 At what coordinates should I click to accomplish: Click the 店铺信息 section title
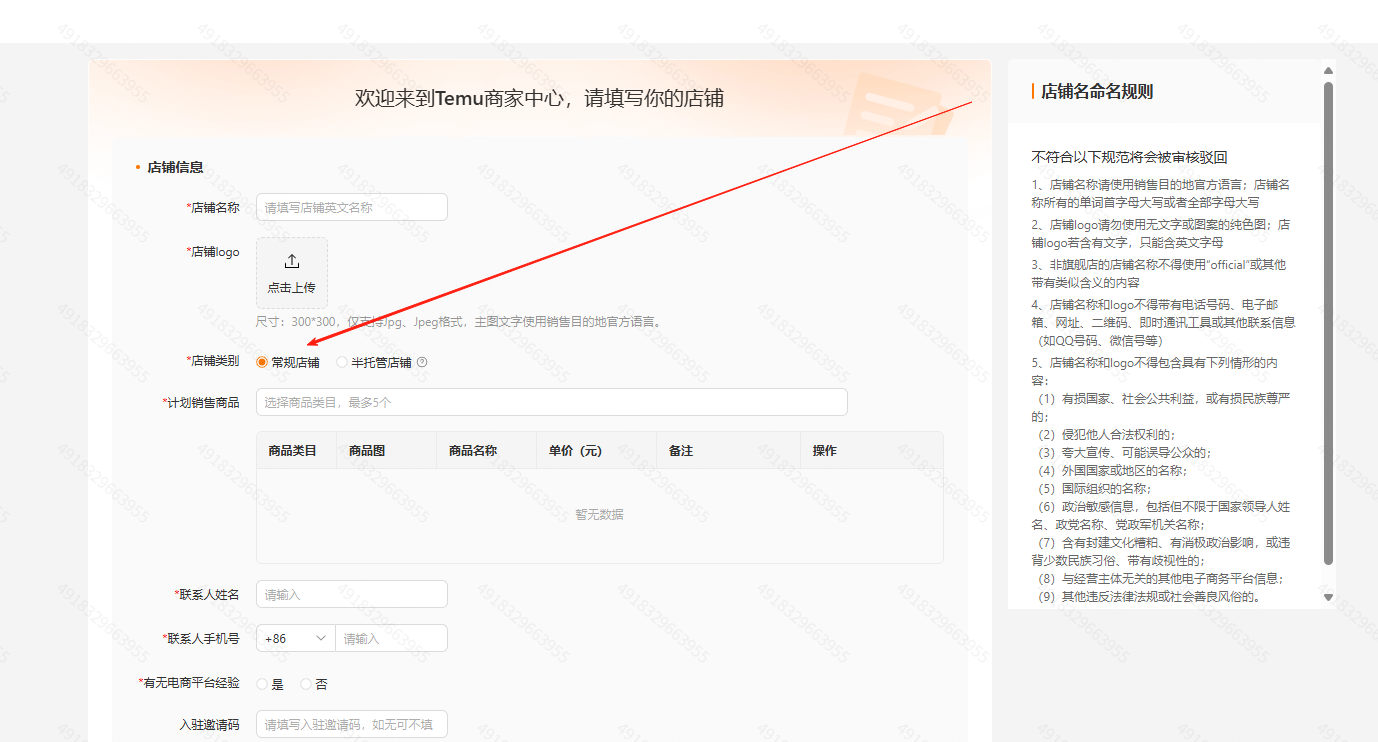pos(175,167)
